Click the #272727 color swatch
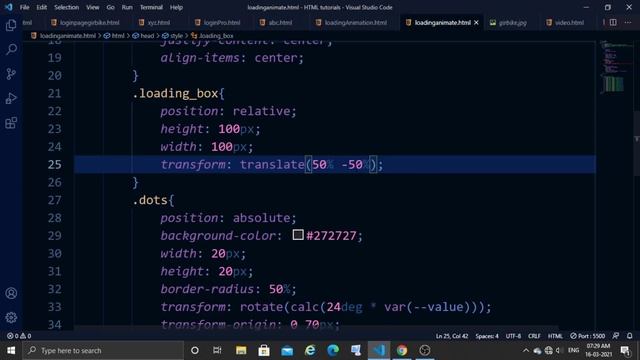Viewport: 640px width, 360px height. click(x=298, y=235)
